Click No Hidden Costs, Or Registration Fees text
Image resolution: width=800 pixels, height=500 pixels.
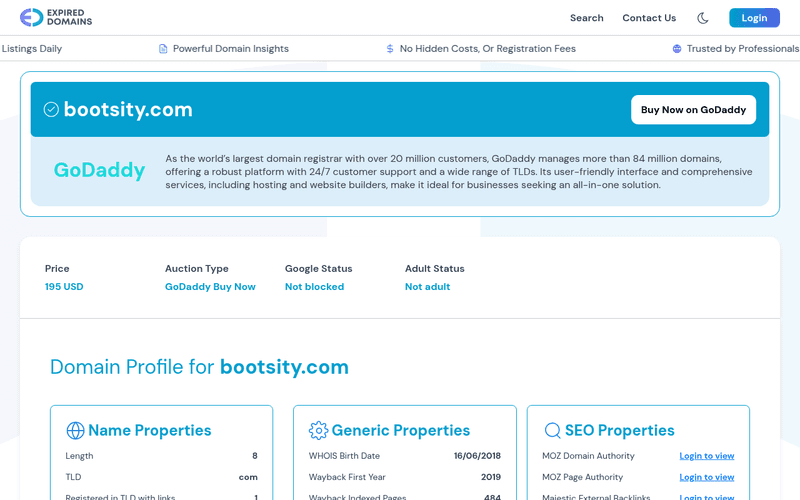488,48
